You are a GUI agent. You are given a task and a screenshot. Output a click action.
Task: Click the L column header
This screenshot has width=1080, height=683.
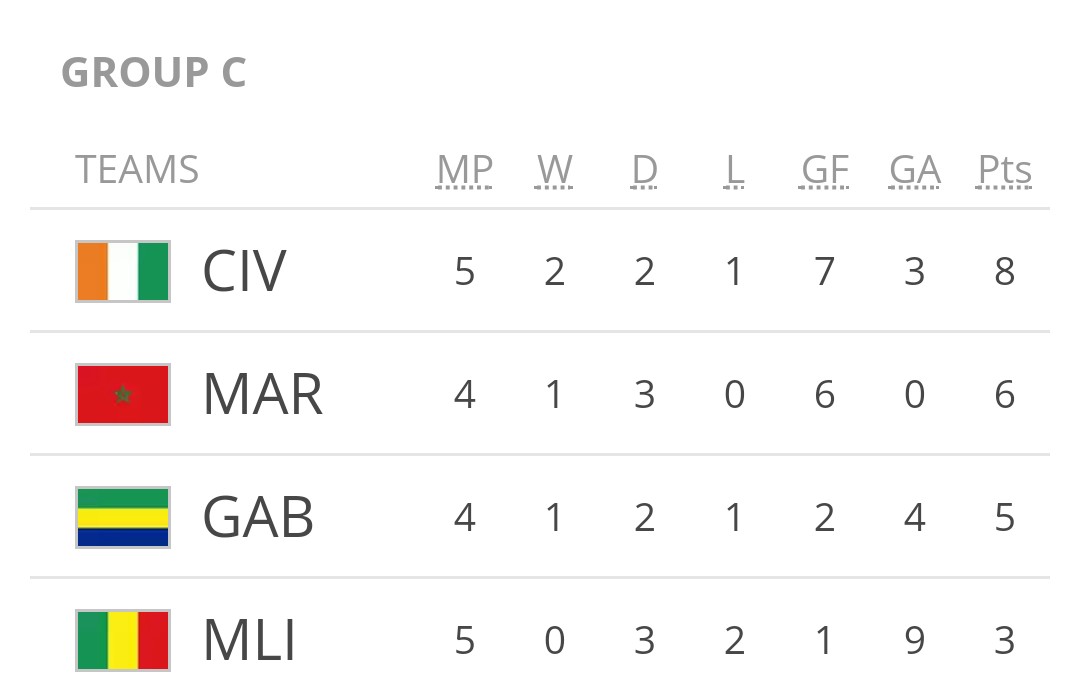734,171
